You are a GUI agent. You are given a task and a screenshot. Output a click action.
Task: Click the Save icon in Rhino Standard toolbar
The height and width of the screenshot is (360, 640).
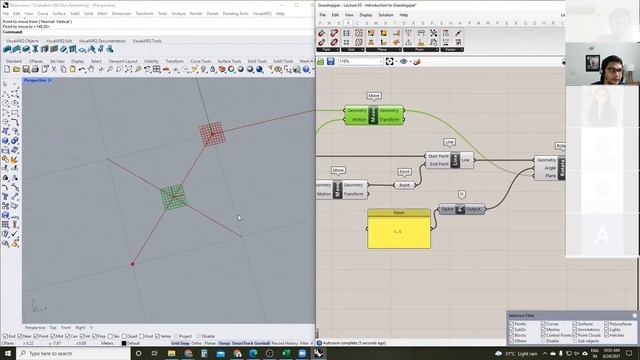[26, 69]
